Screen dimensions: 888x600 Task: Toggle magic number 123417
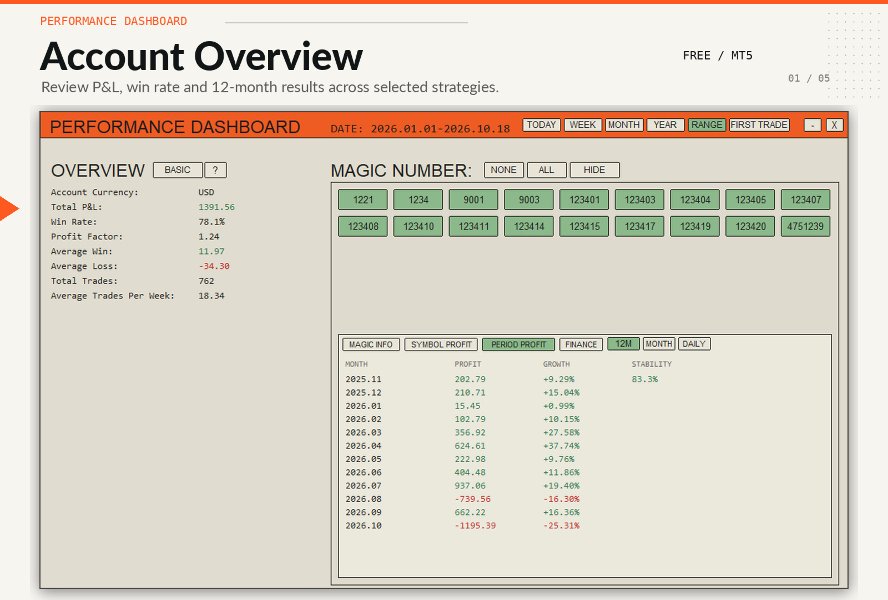[639, 226]
